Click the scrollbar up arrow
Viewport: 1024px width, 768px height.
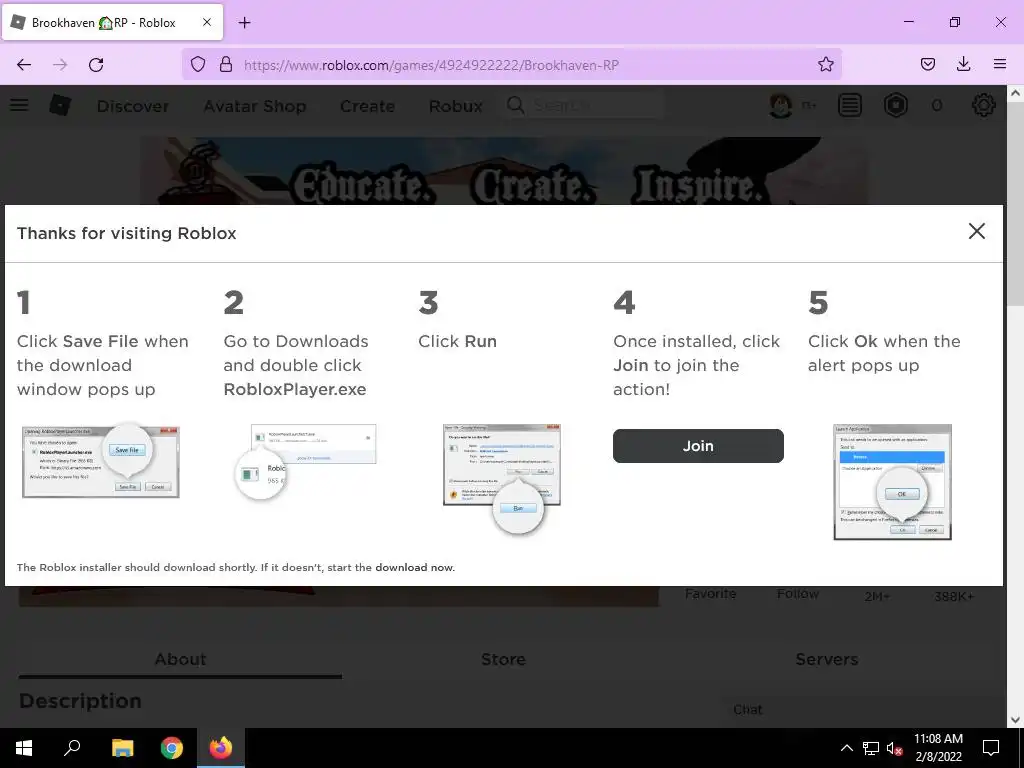tap(1016, 93)
